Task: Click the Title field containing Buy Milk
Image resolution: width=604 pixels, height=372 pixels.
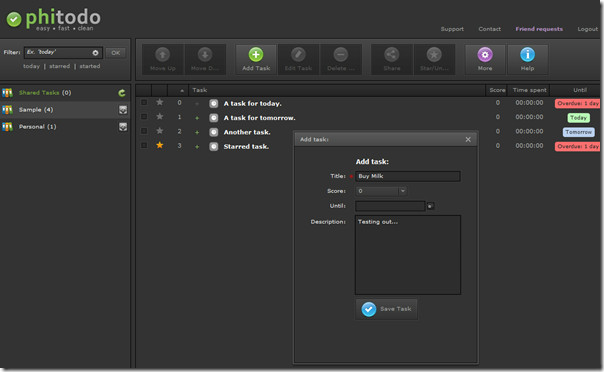Action: point(408,176)
